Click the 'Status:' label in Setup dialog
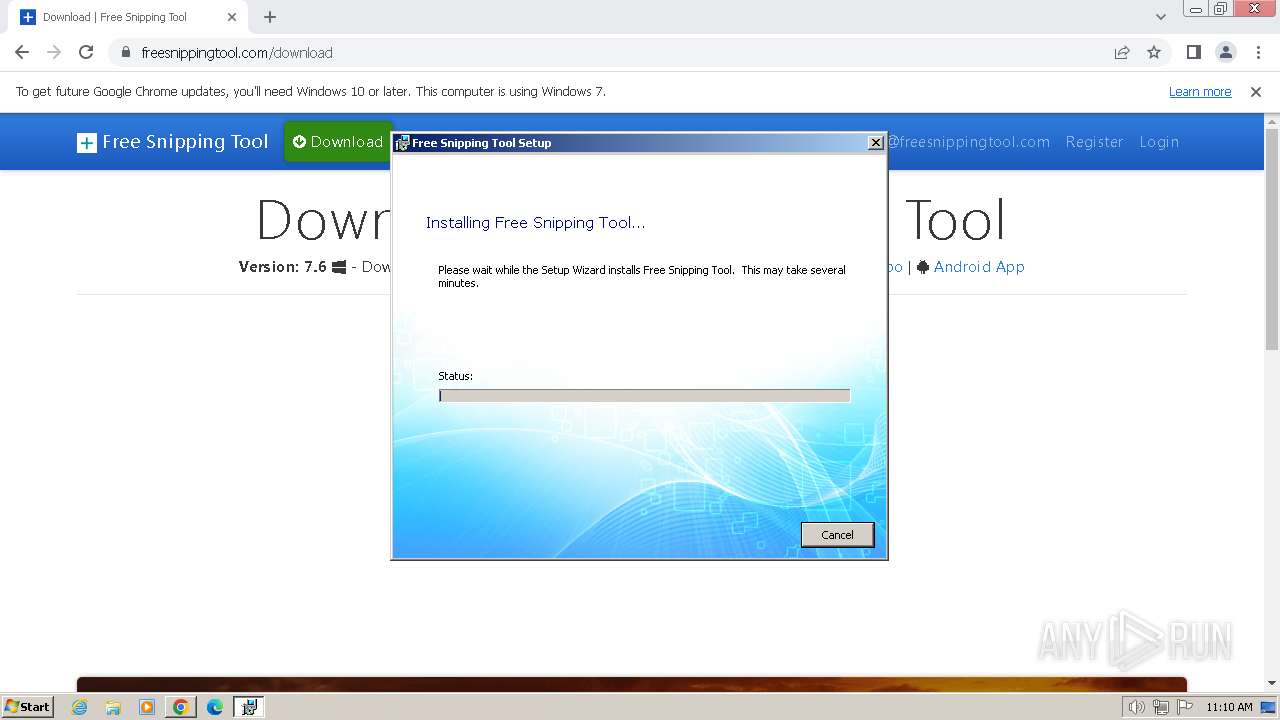Screen dimensions: 1280x720 (455, 376)
